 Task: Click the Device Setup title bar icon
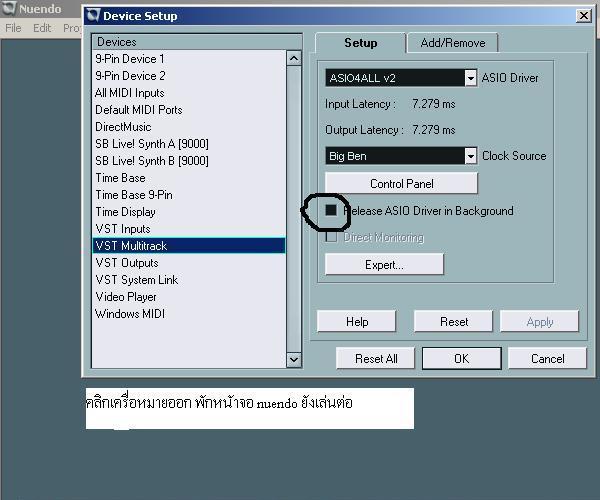coord(93,15)
